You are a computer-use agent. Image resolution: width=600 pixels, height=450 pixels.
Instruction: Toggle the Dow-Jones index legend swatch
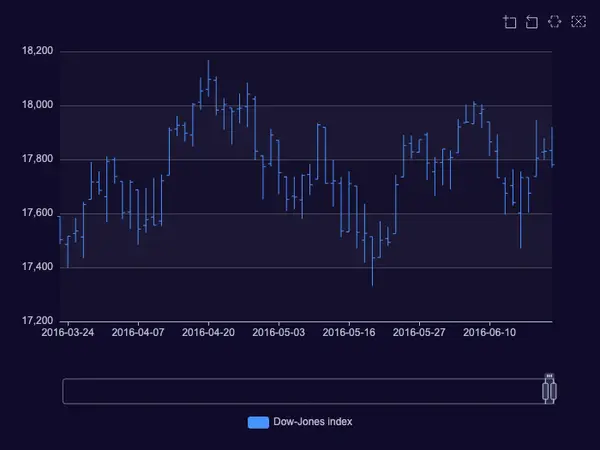258,422
